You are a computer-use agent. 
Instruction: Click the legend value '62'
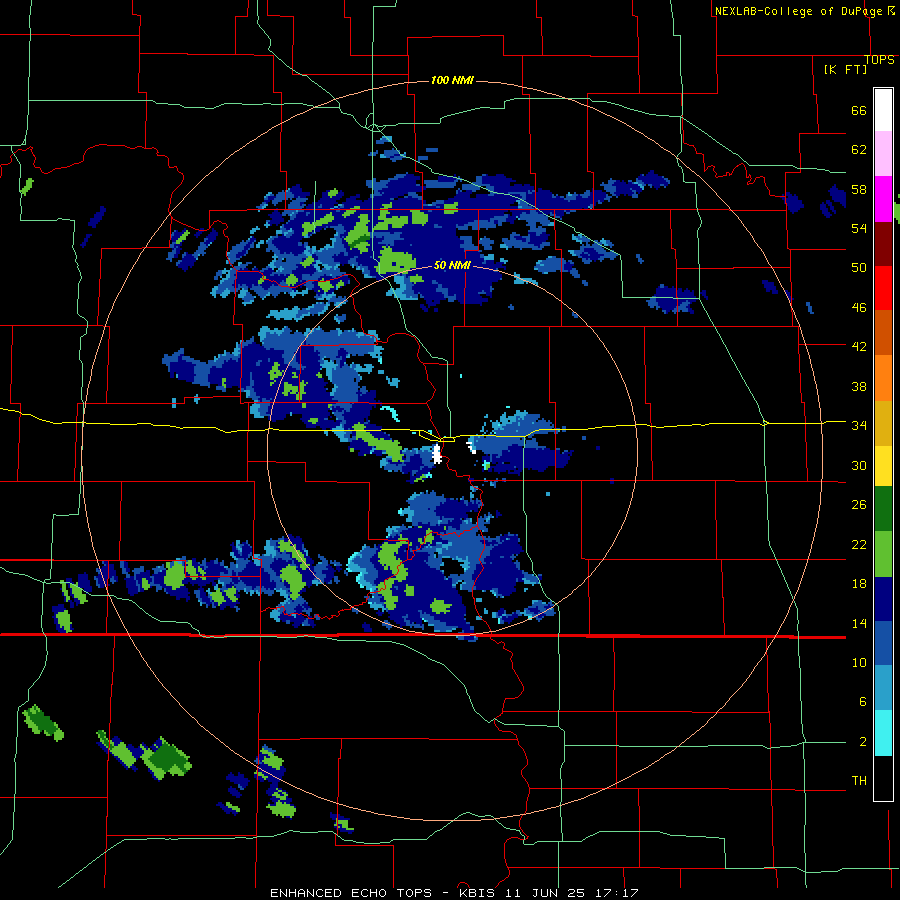(x=859, y=150)
